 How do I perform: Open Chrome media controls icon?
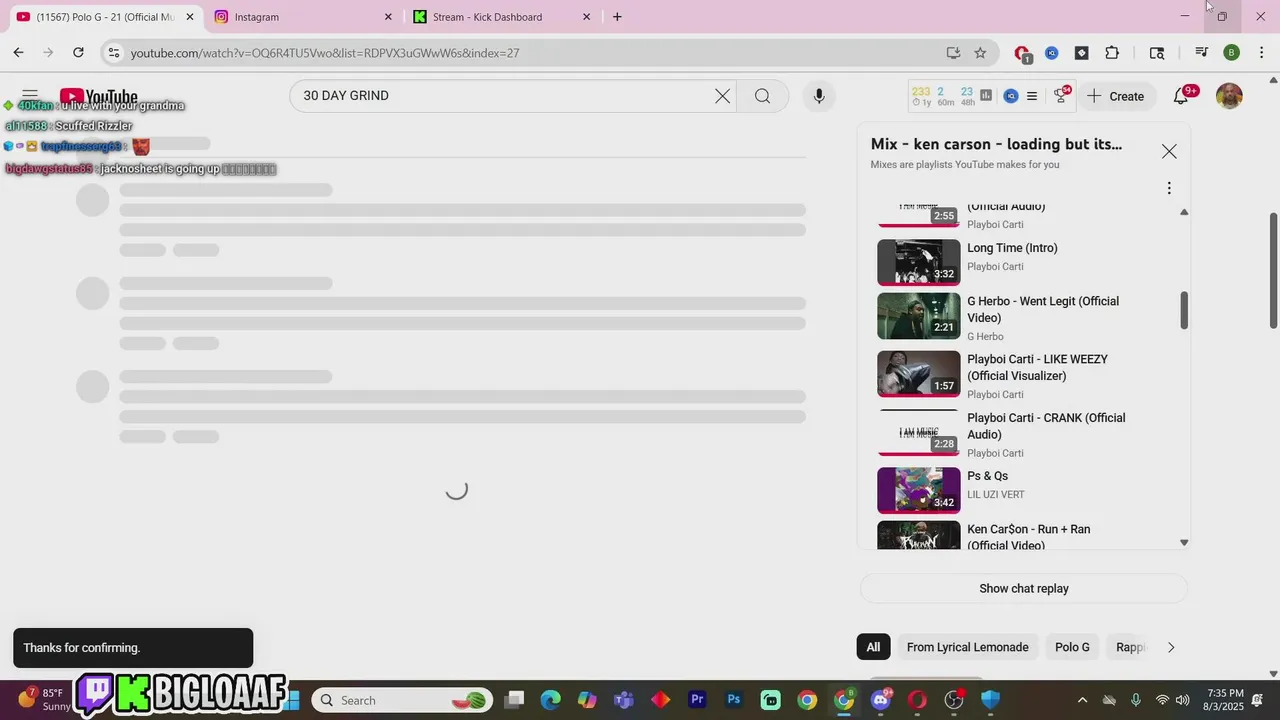pyautogui.click(x=1201, y=53)
